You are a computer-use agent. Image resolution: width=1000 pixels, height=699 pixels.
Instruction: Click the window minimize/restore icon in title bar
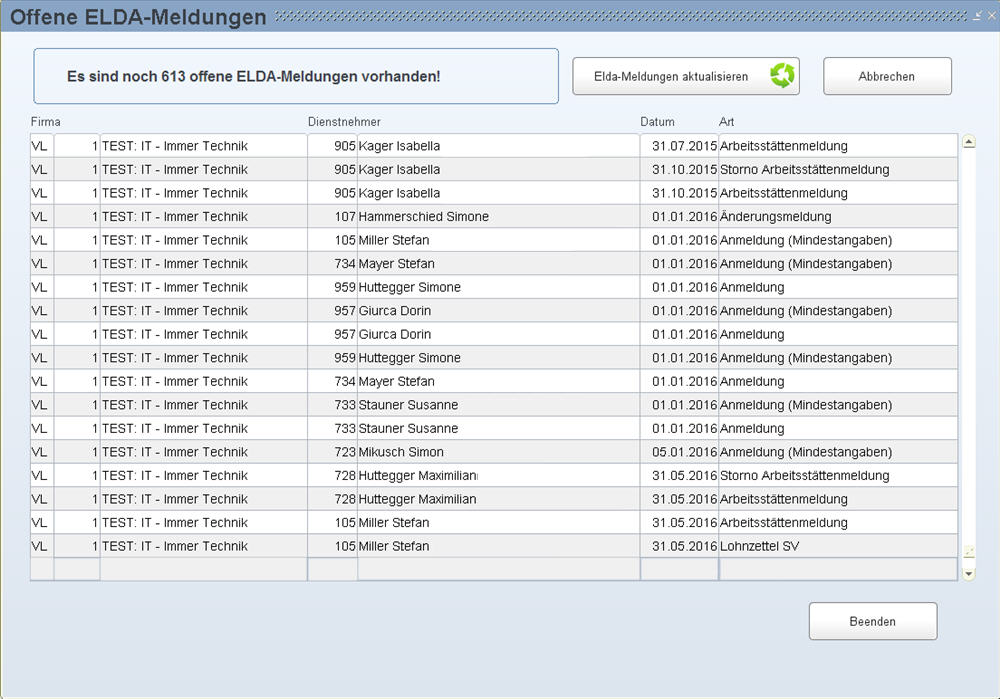click(977, 16)
